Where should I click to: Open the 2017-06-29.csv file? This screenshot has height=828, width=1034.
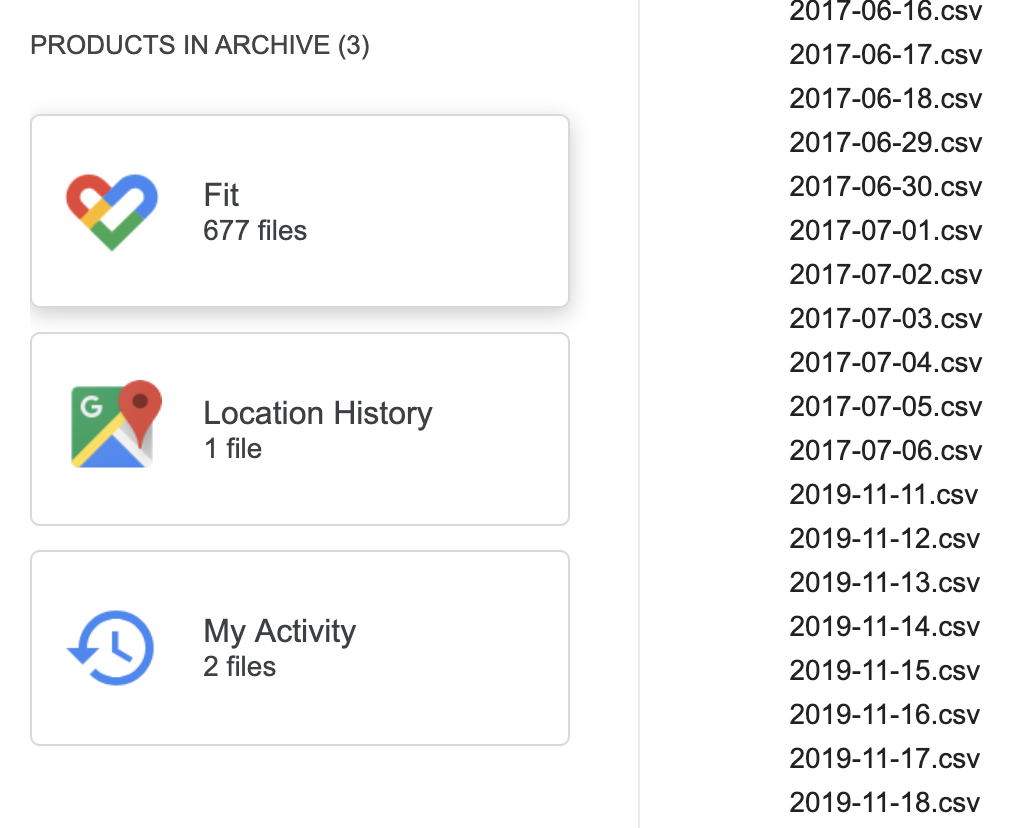click(x=885, y=143)
